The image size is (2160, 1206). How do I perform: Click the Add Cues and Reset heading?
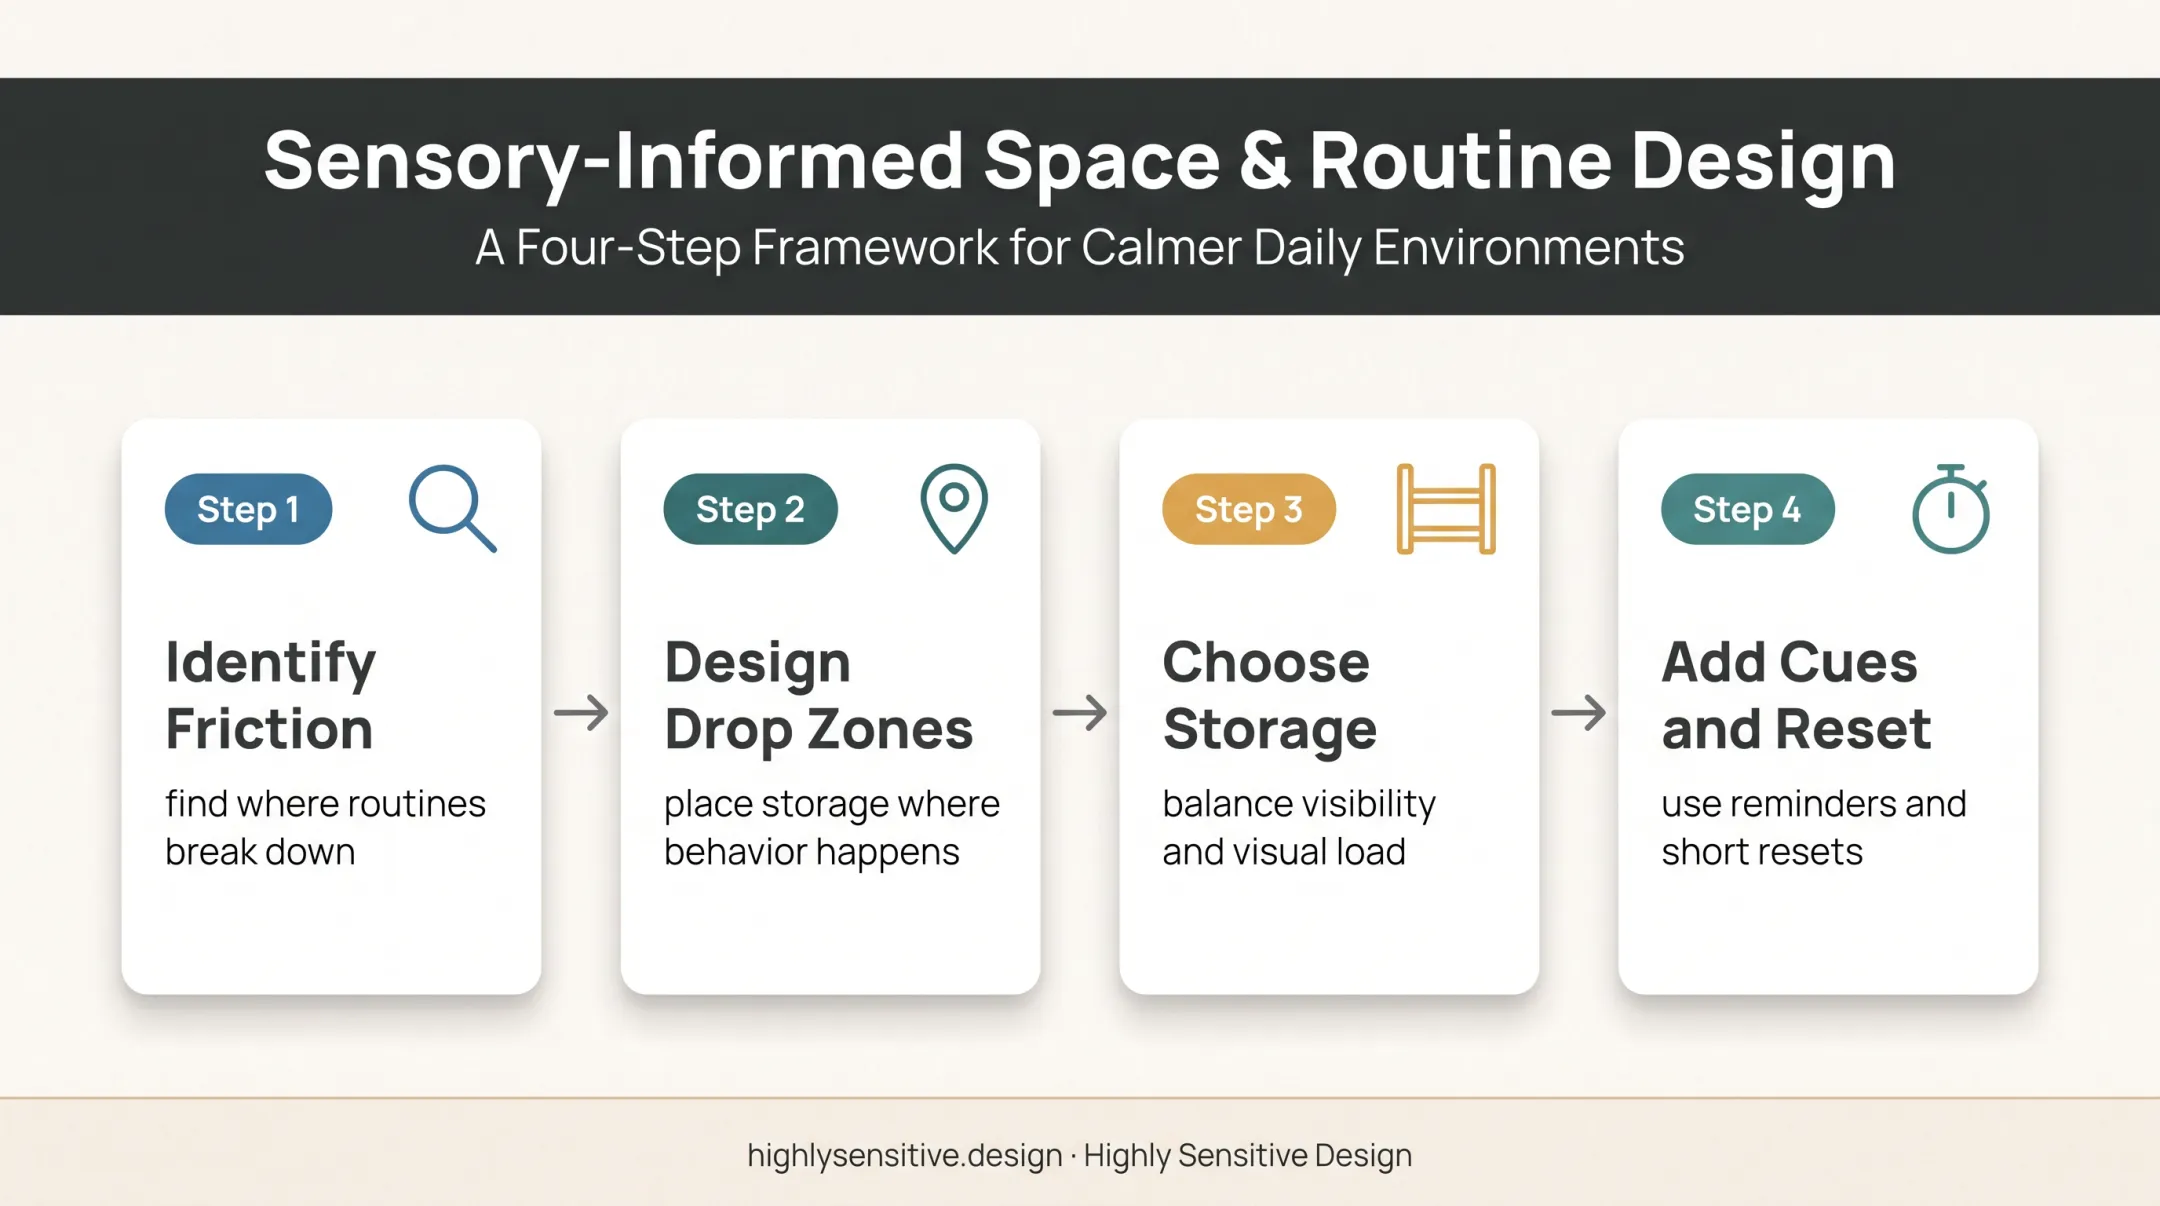[1796, 695]
